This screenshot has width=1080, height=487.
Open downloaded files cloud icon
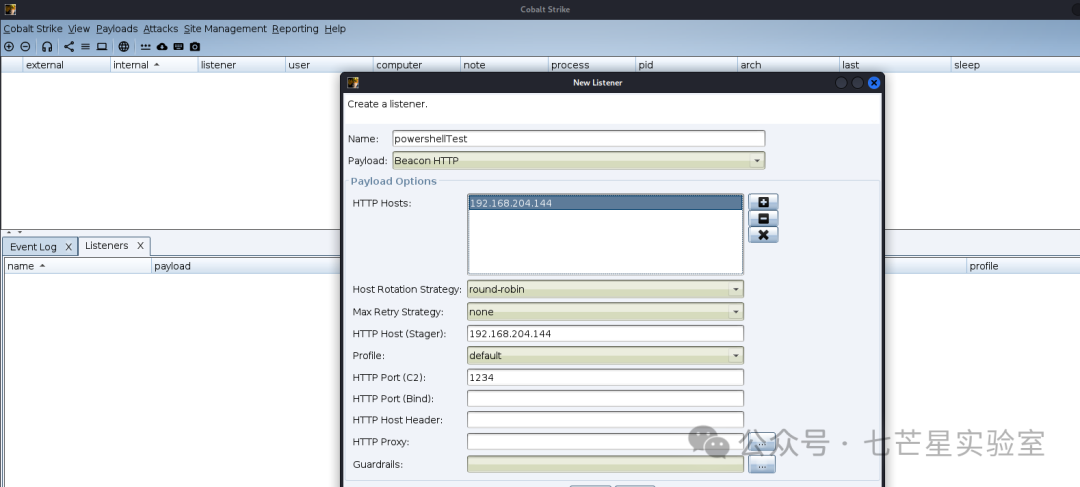tap(162, 47)
